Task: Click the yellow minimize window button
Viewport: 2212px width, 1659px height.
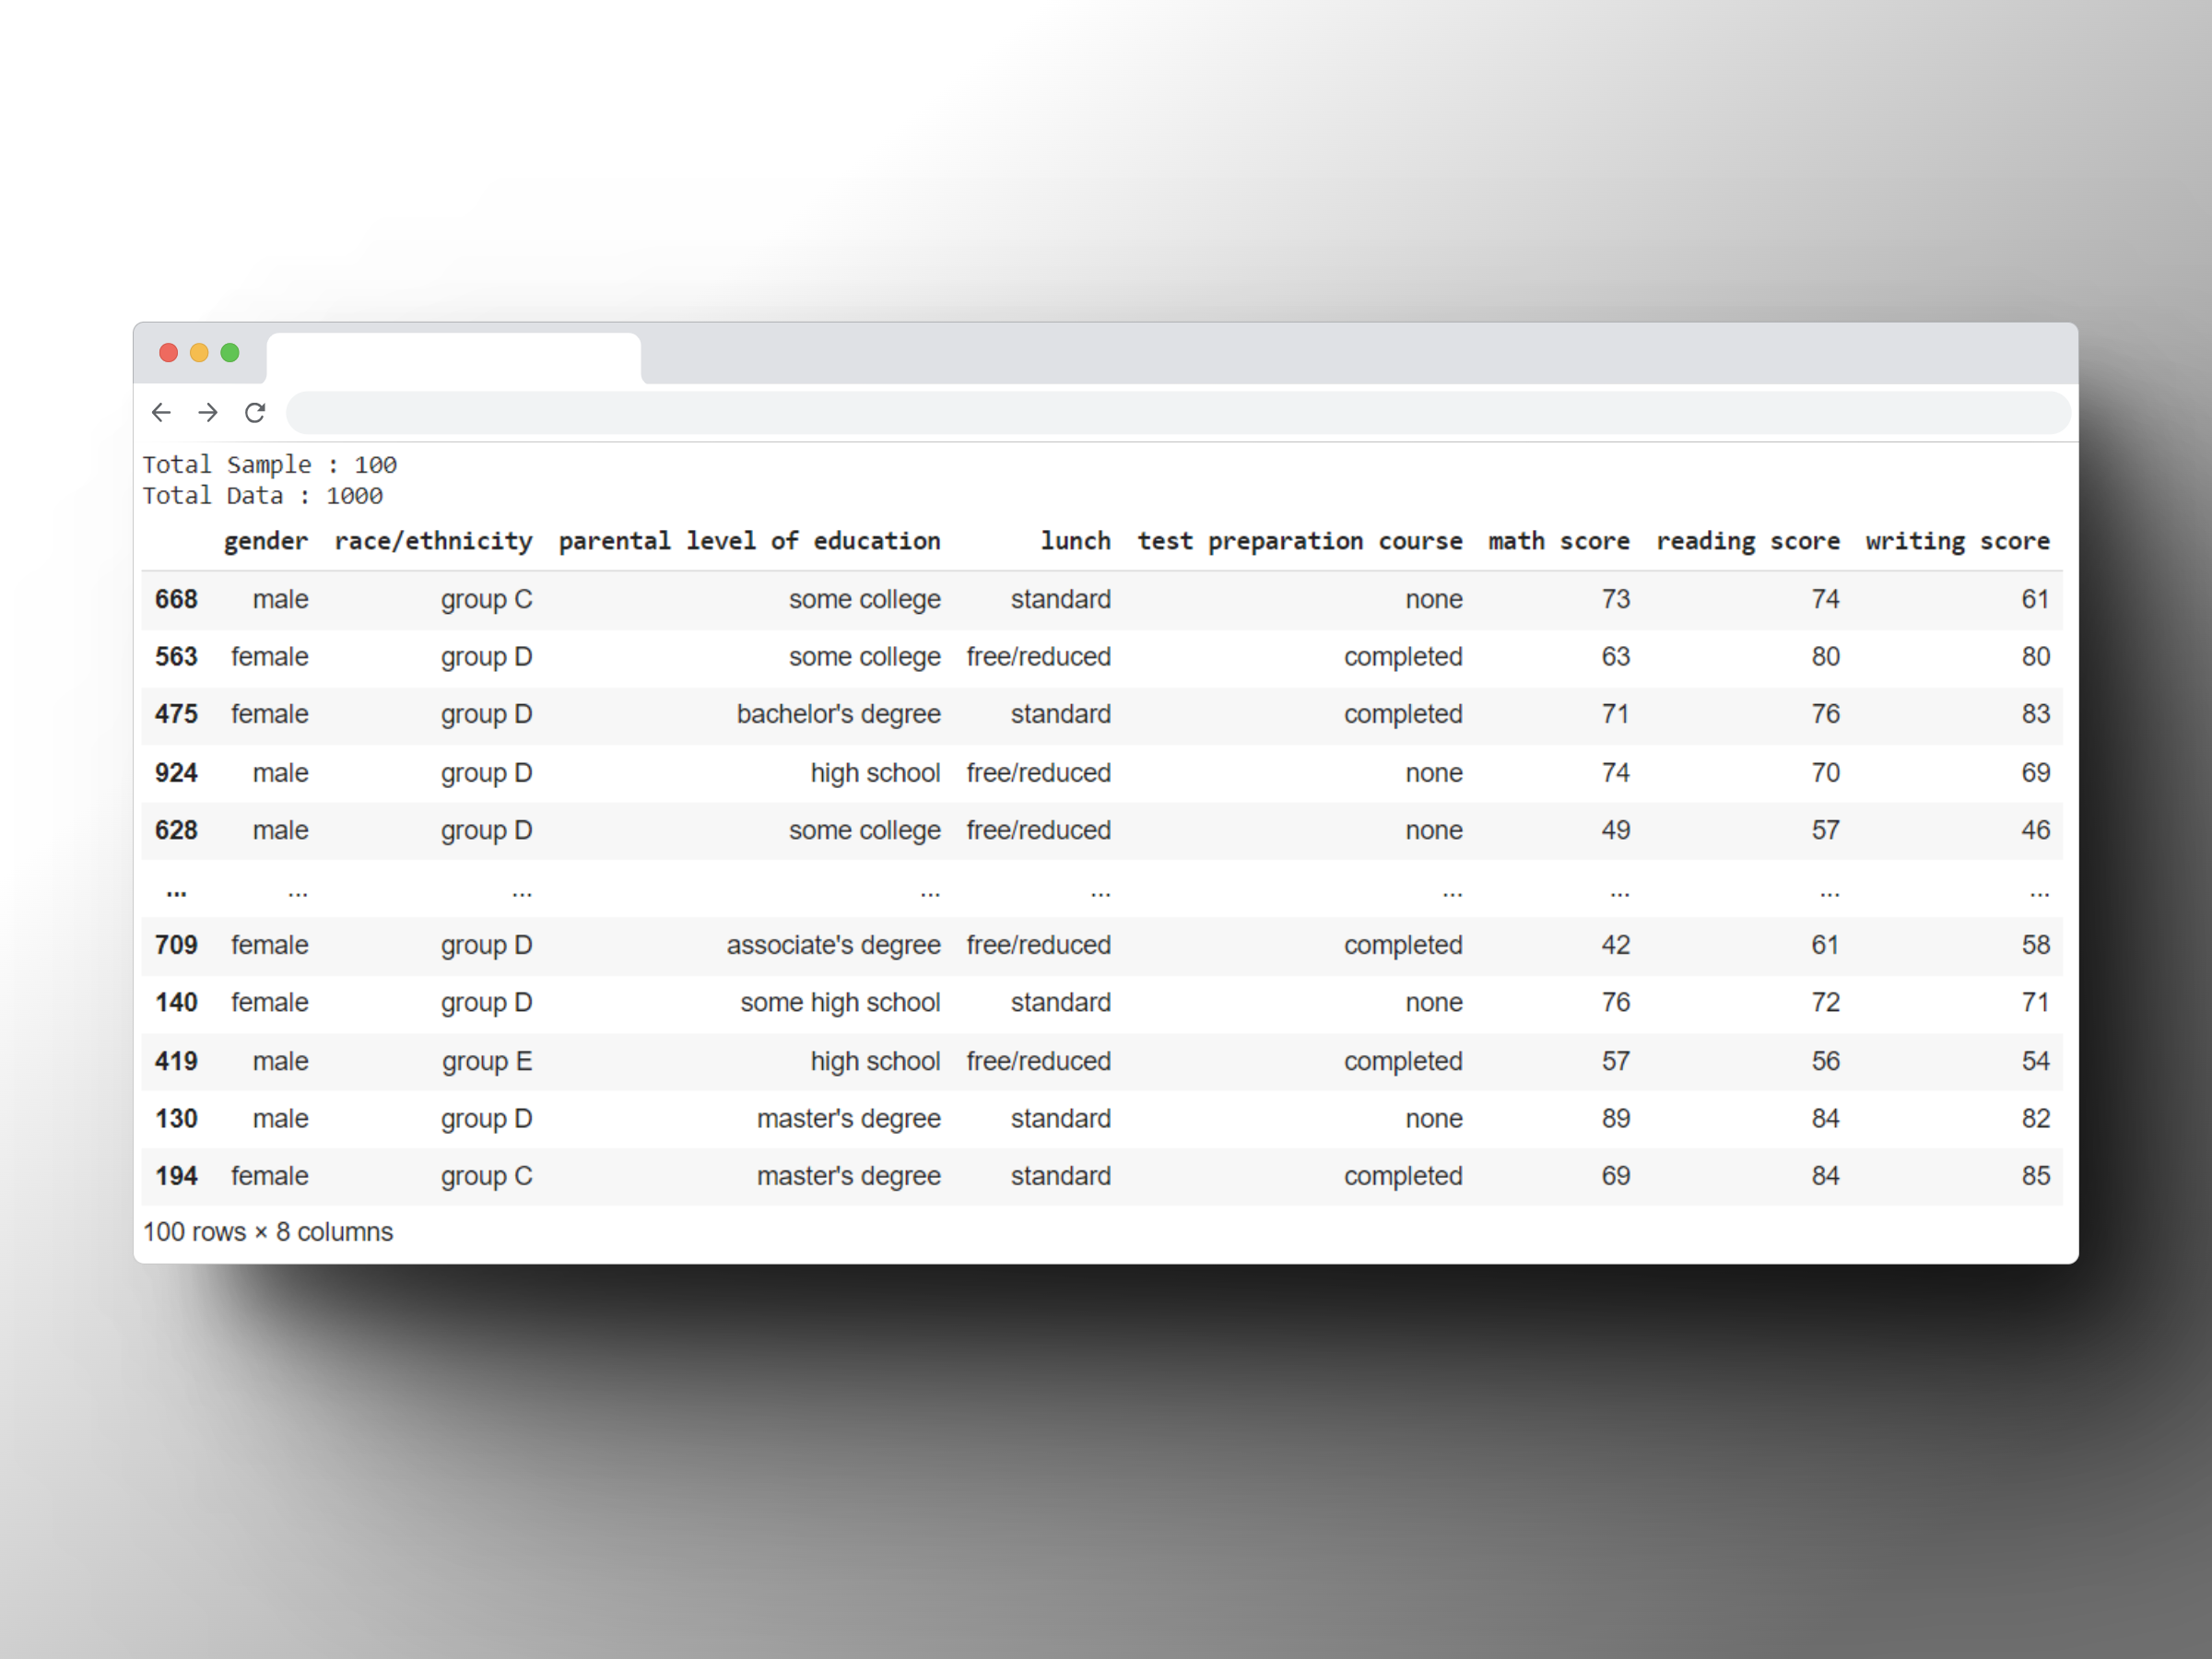Action: 199,352
